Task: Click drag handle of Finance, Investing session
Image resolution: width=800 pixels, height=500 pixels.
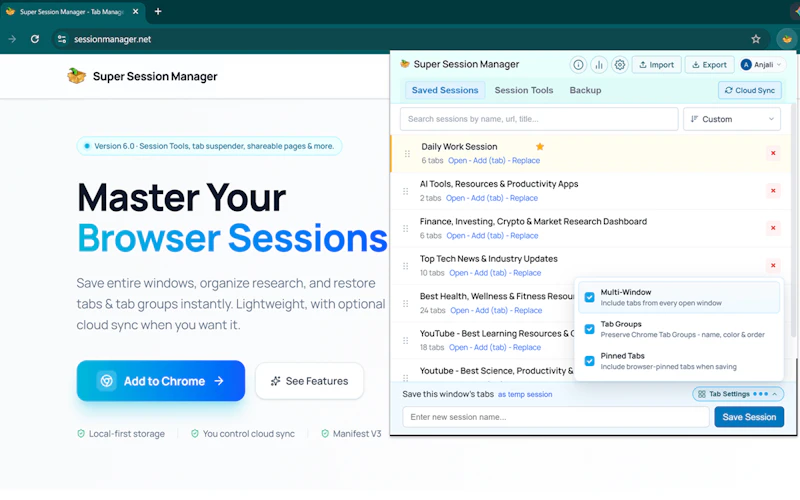Action: pyautogui.click(x=406, y=229)
